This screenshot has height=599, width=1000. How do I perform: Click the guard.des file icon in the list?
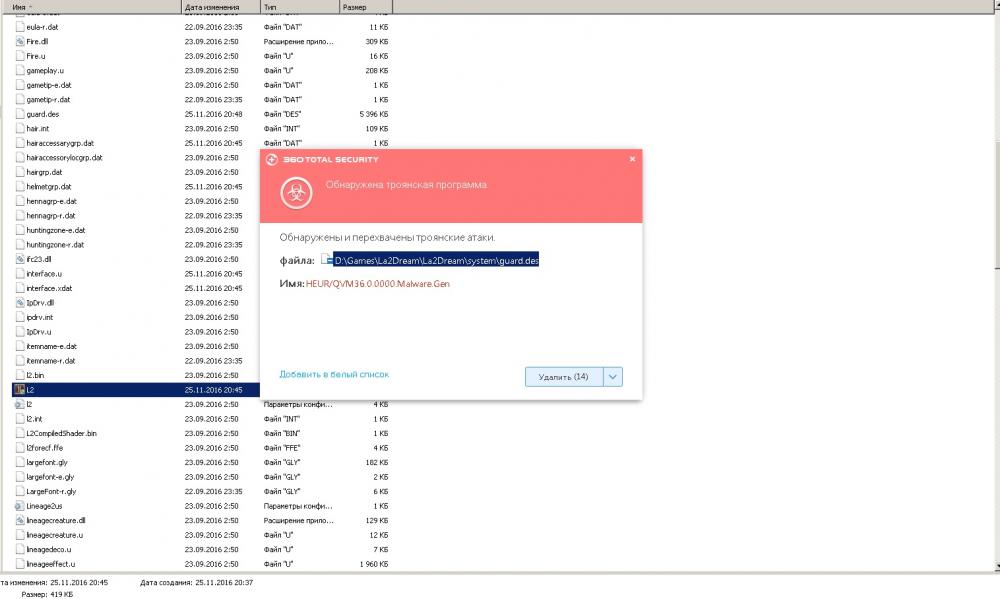pyautogui.click(x=20, y=114)
